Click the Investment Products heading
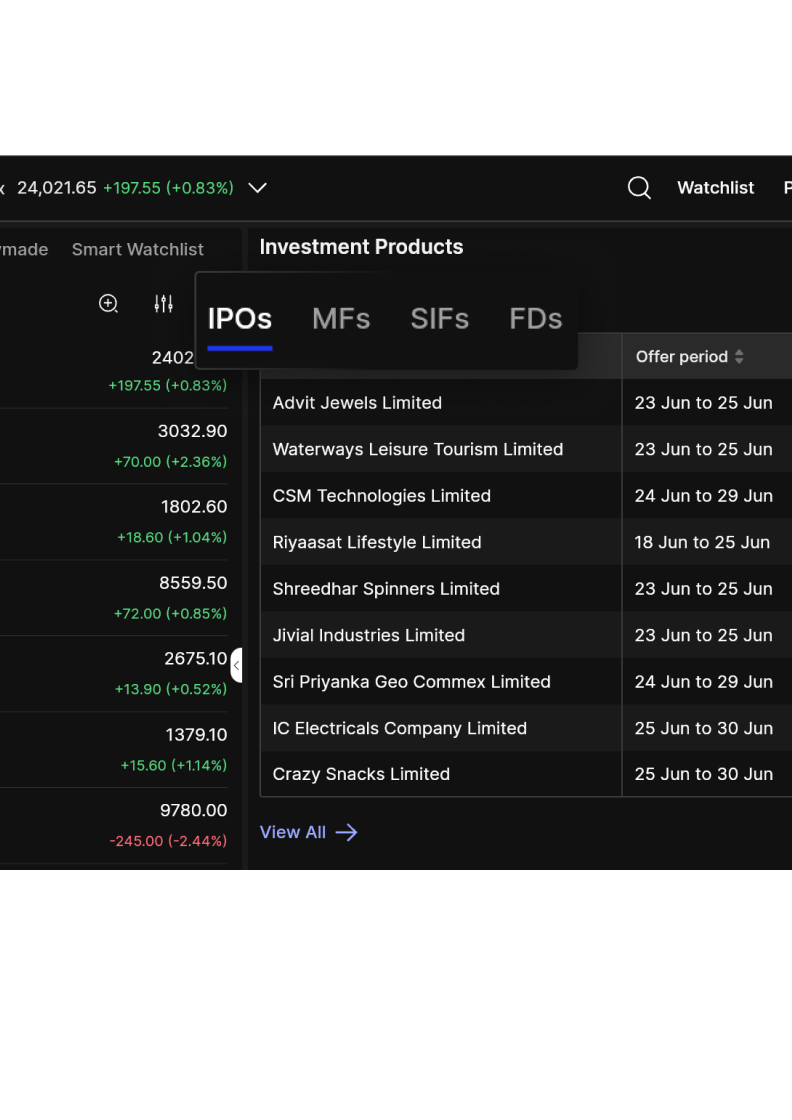 (x=361, y=246)
